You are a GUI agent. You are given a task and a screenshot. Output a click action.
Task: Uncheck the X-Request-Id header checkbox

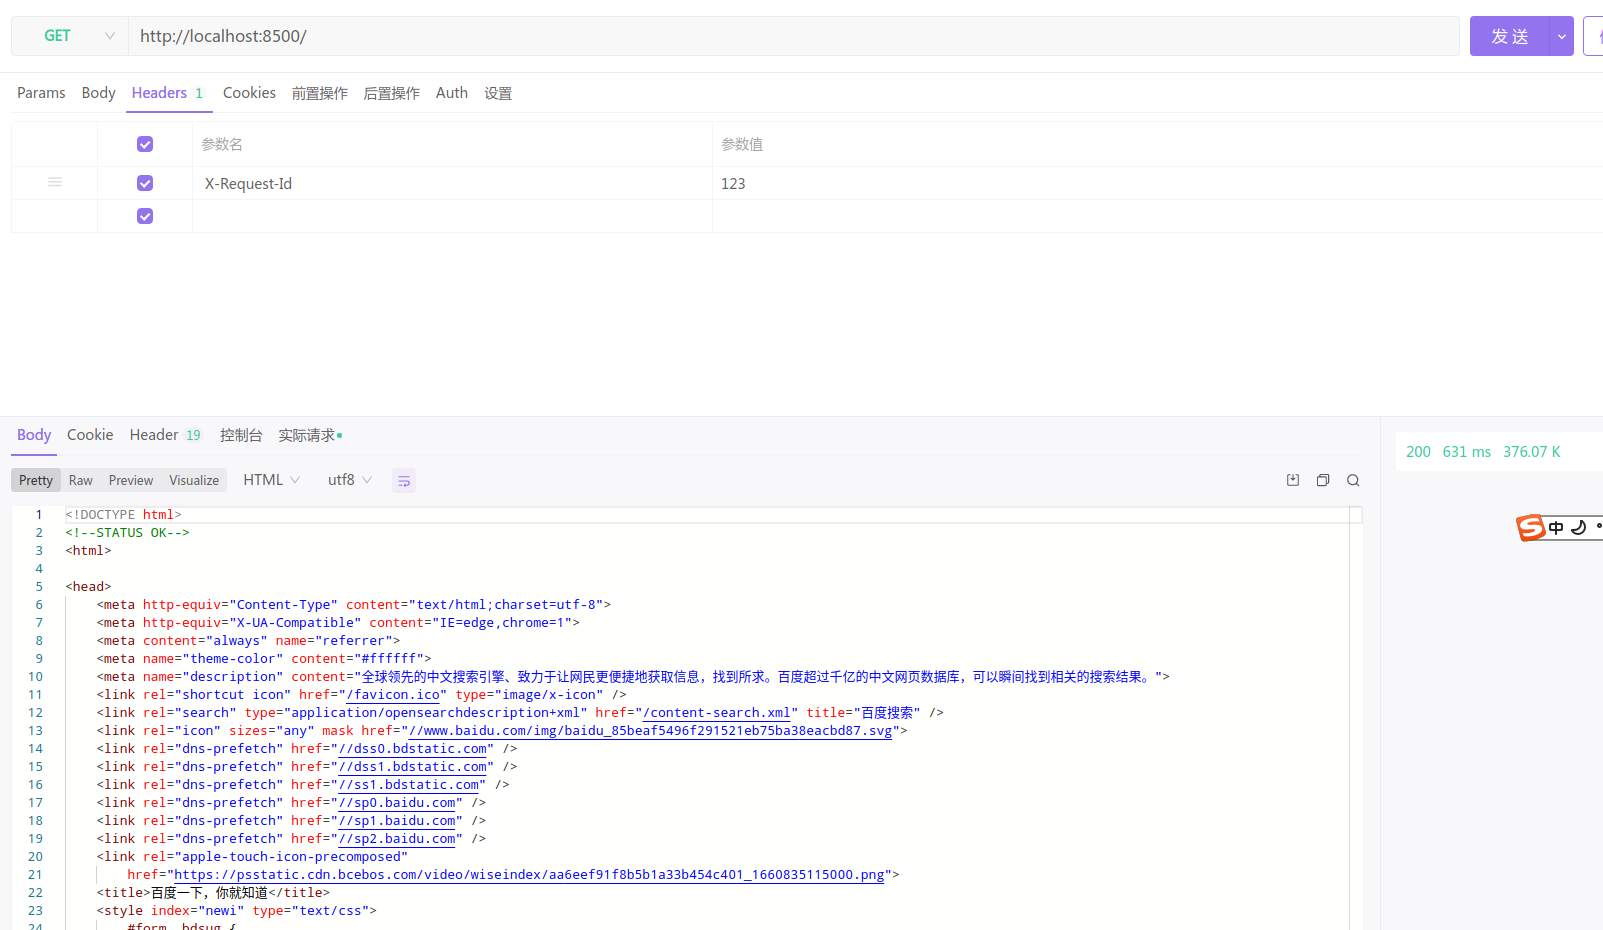pos(145,183)
